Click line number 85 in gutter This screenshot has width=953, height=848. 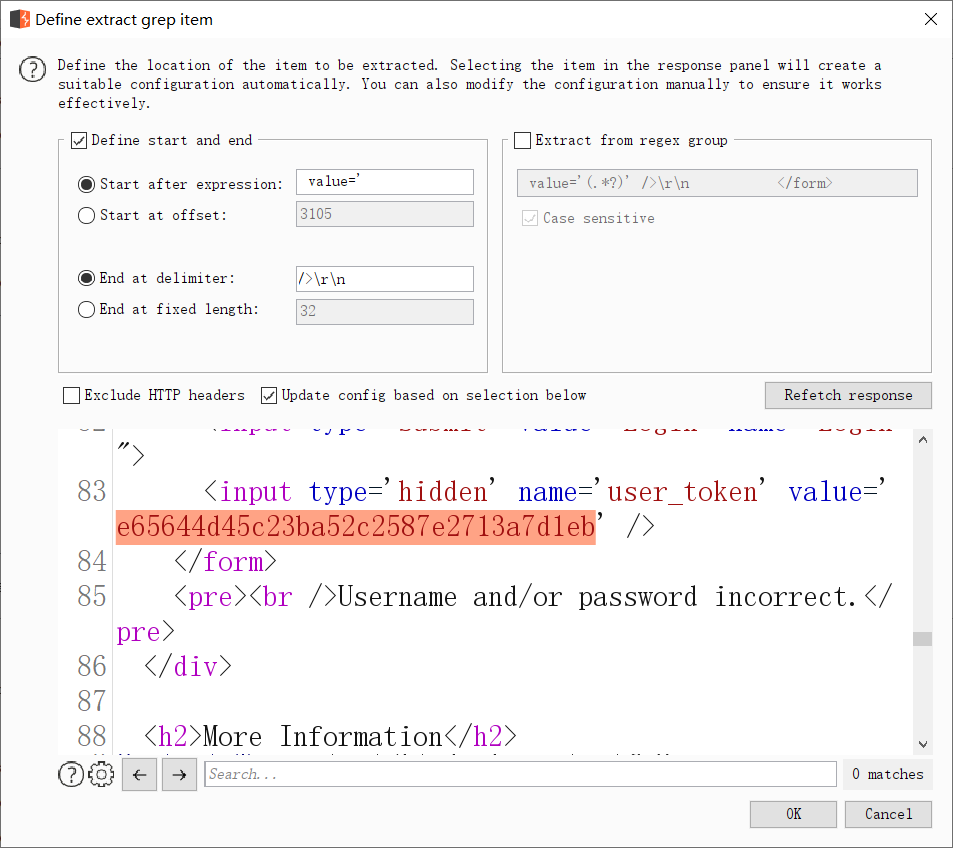click(92, 596)
